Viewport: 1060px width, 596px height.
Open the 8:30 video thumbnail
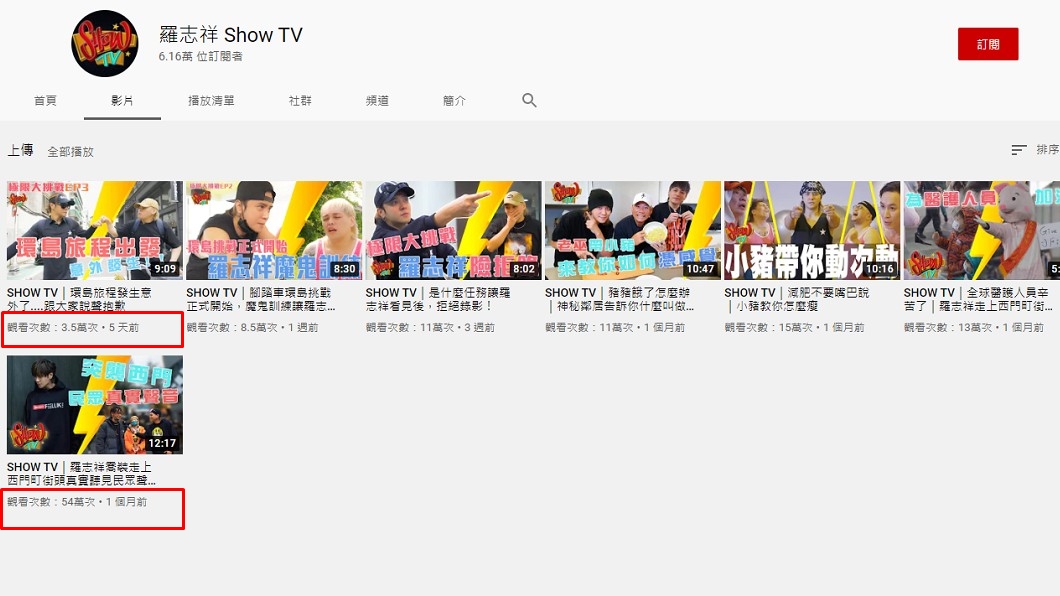(274, 230)
